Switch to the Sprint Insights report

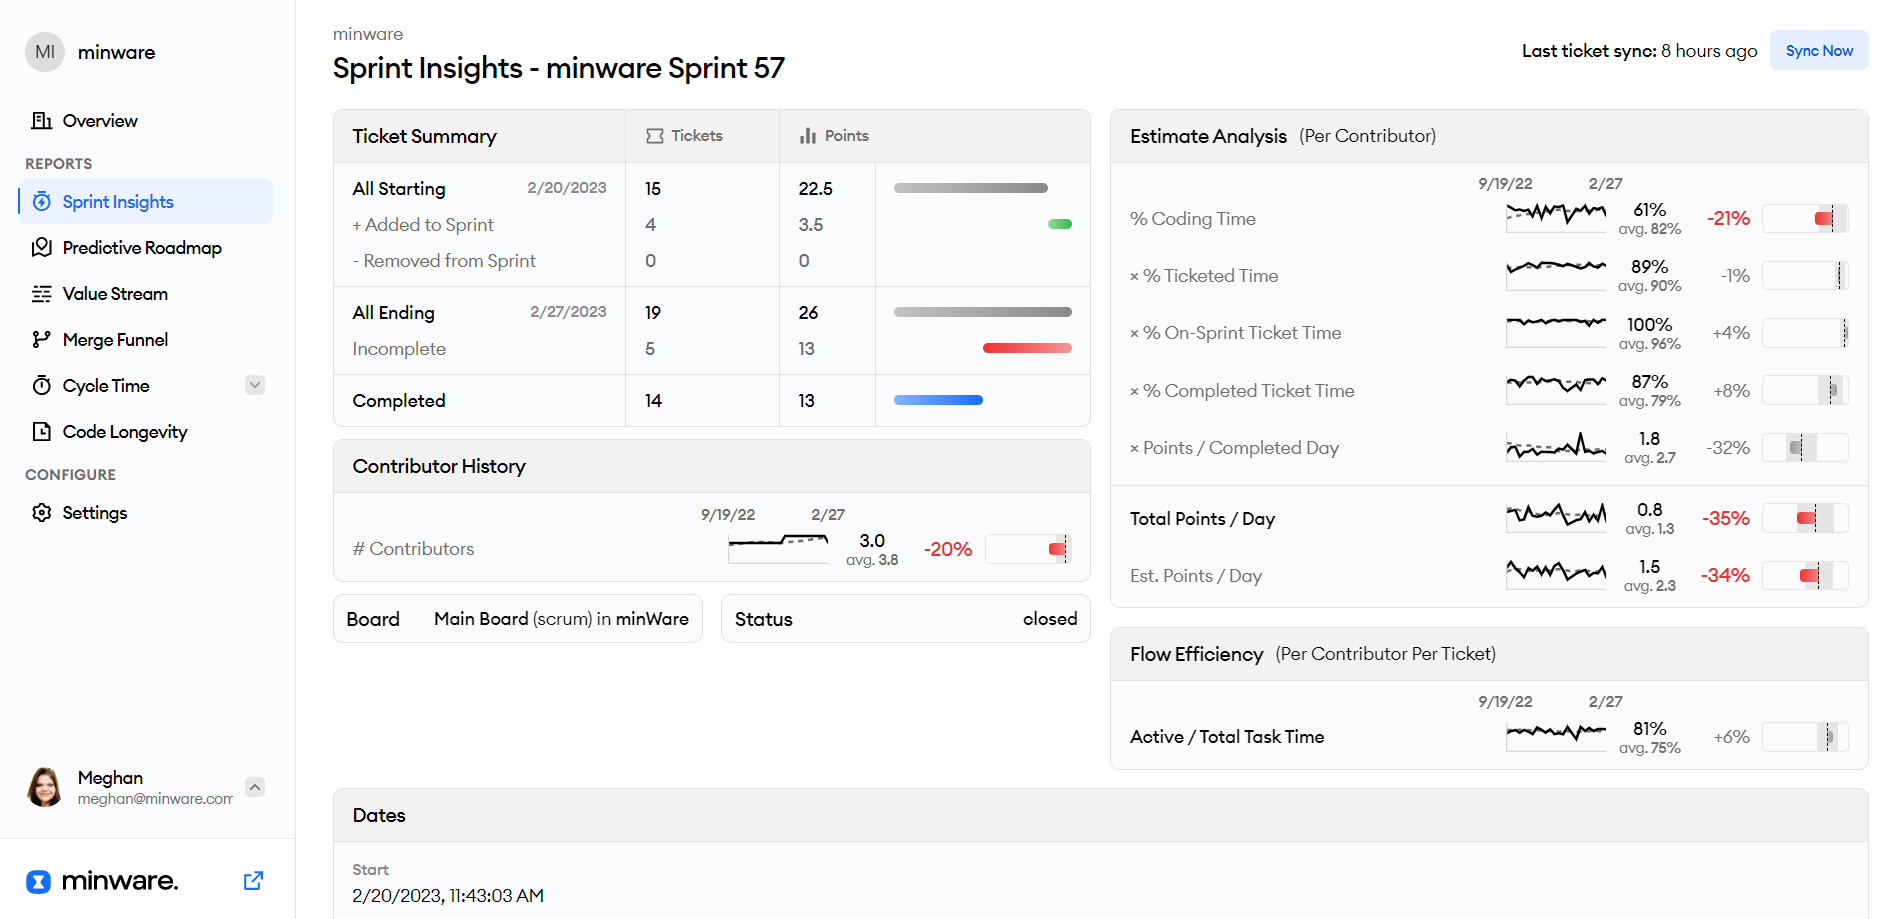tap(118, 201)
